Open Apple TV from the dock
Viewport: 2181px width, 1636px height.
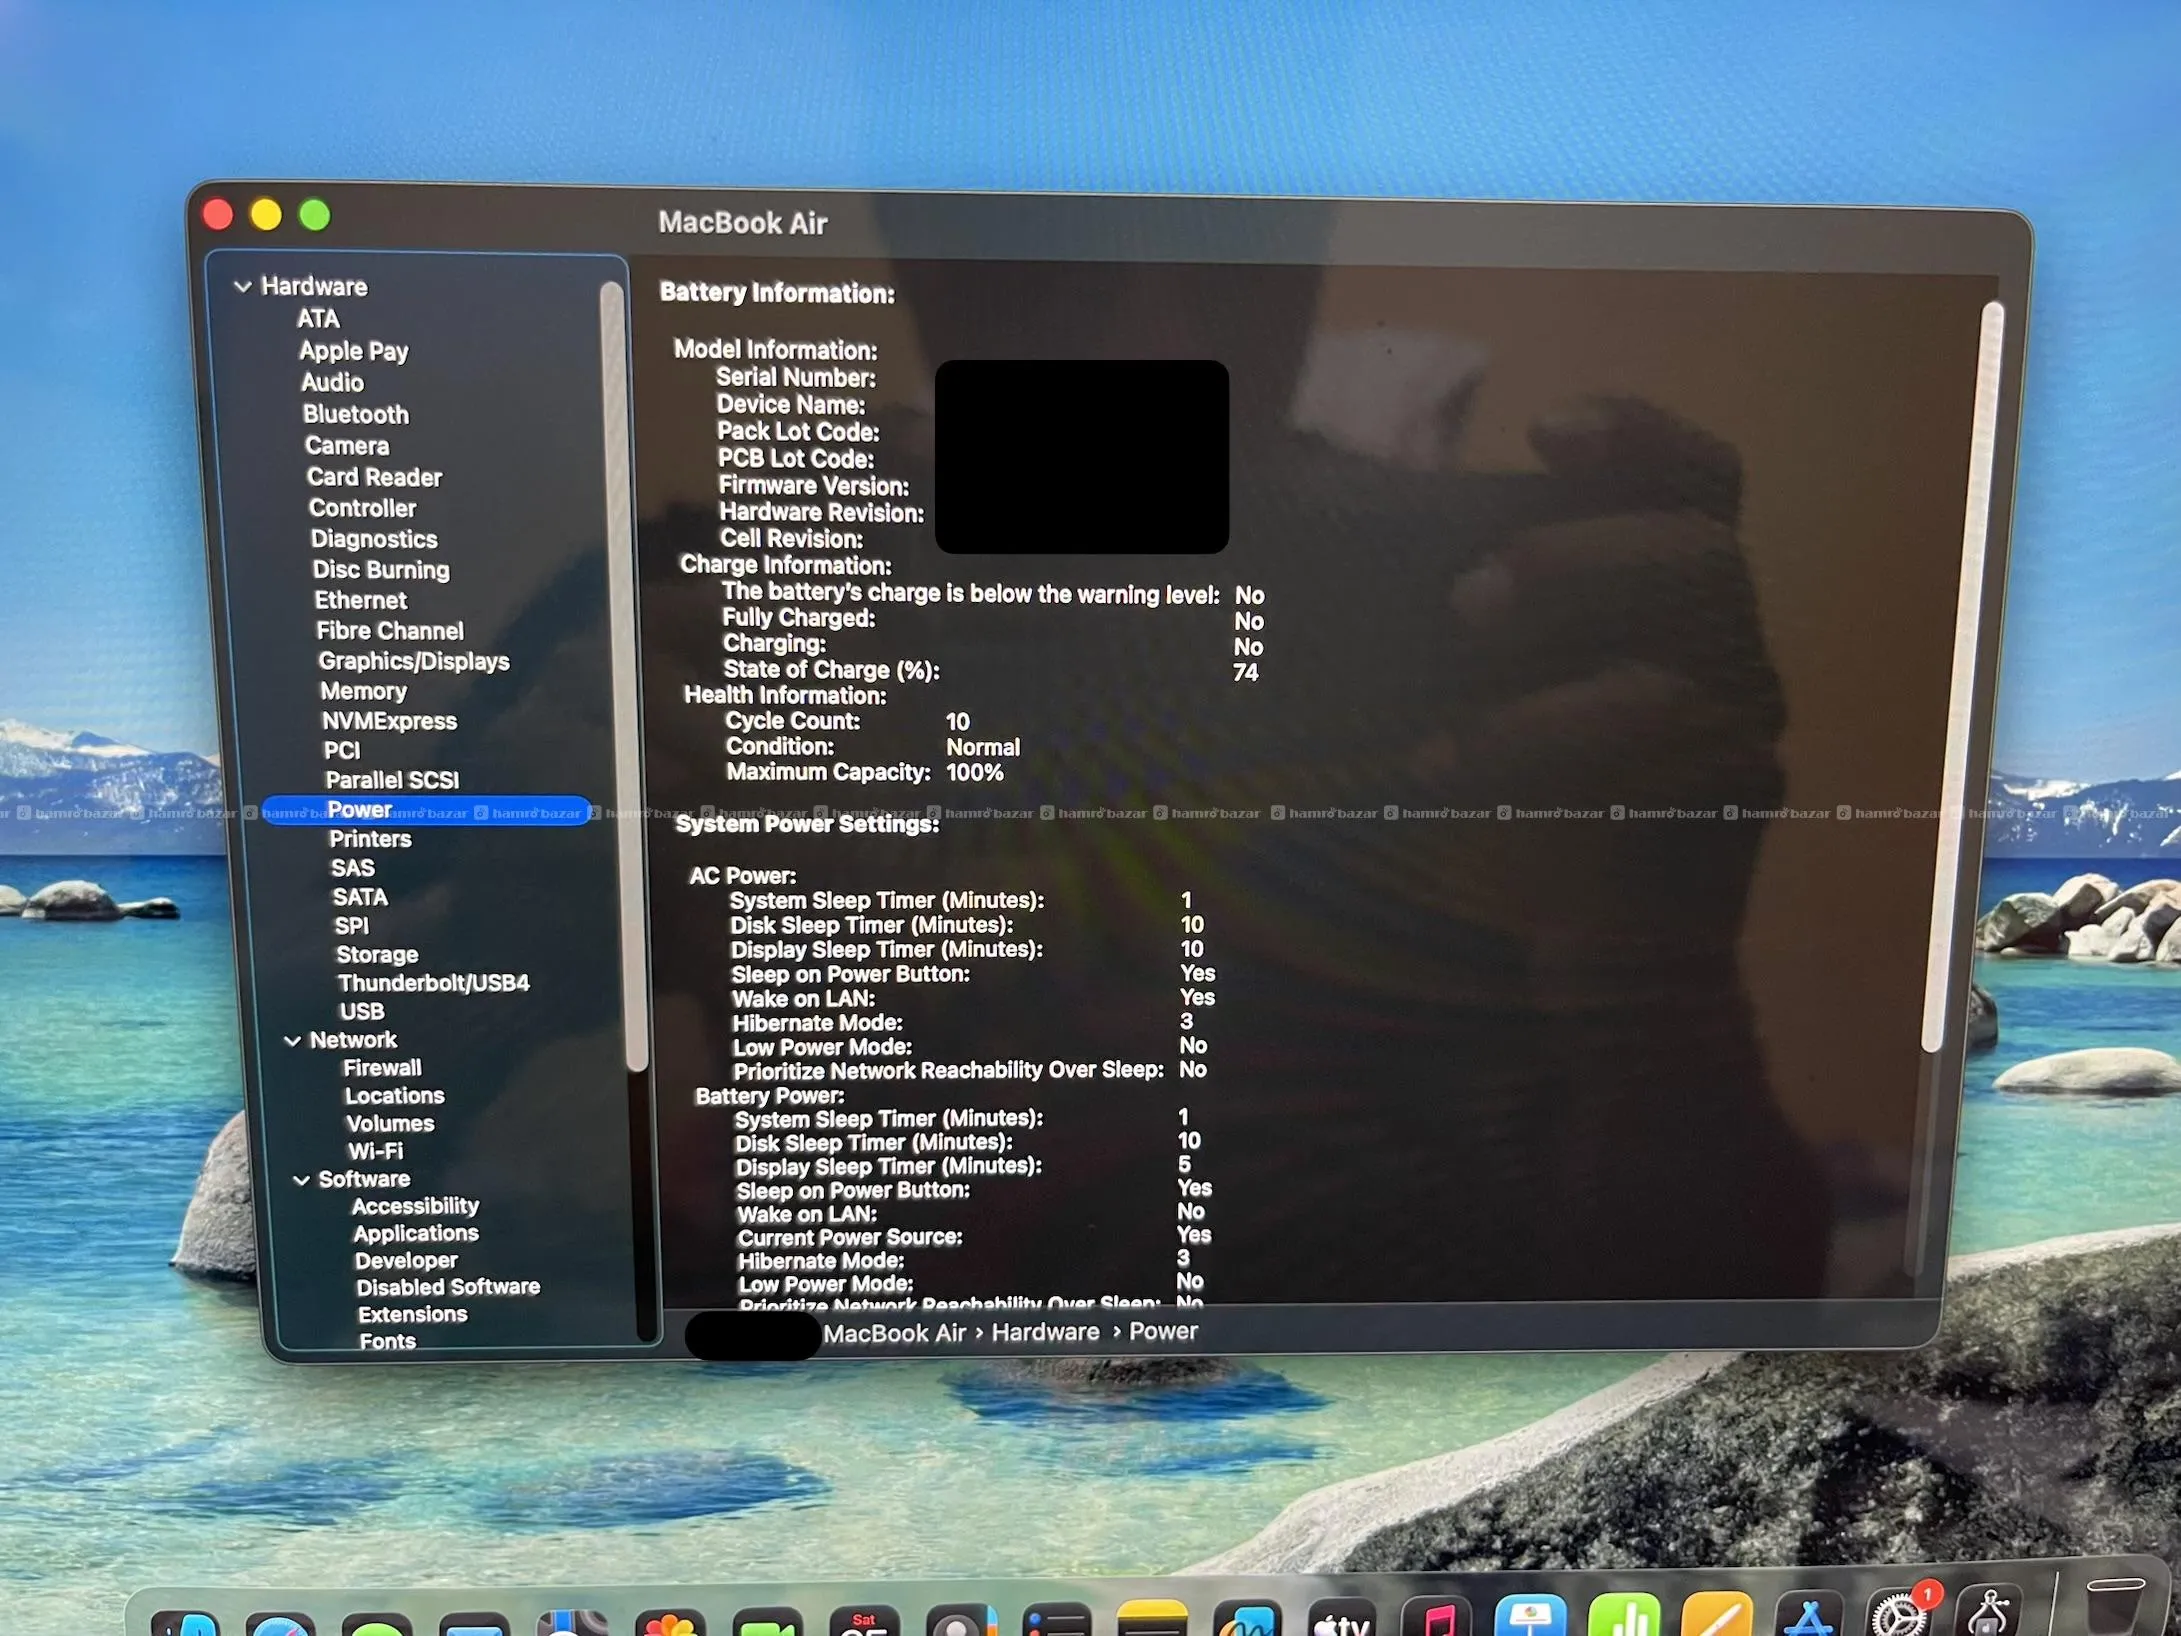(1341, 1620)
